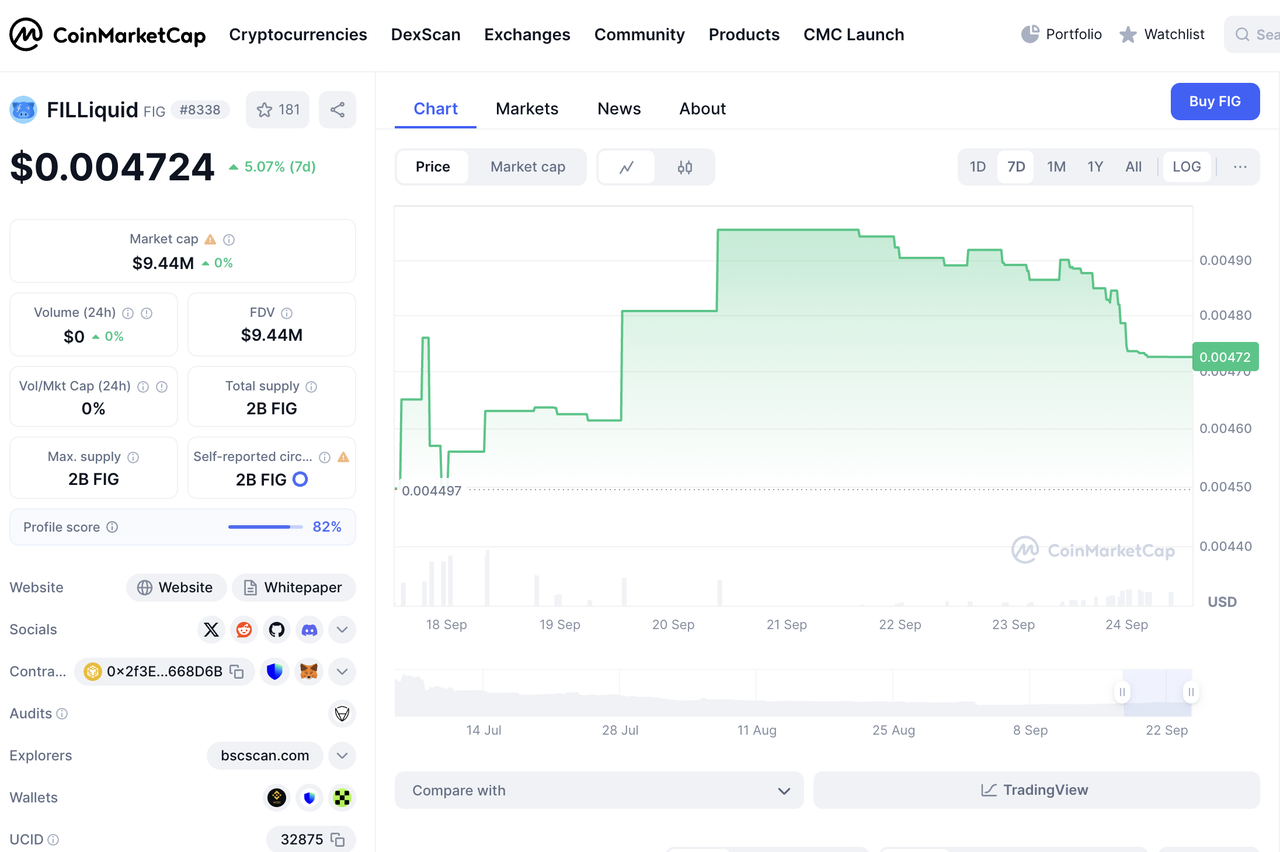
Task: Expand the Contracts chevron
Action: (x=342, y=672)
